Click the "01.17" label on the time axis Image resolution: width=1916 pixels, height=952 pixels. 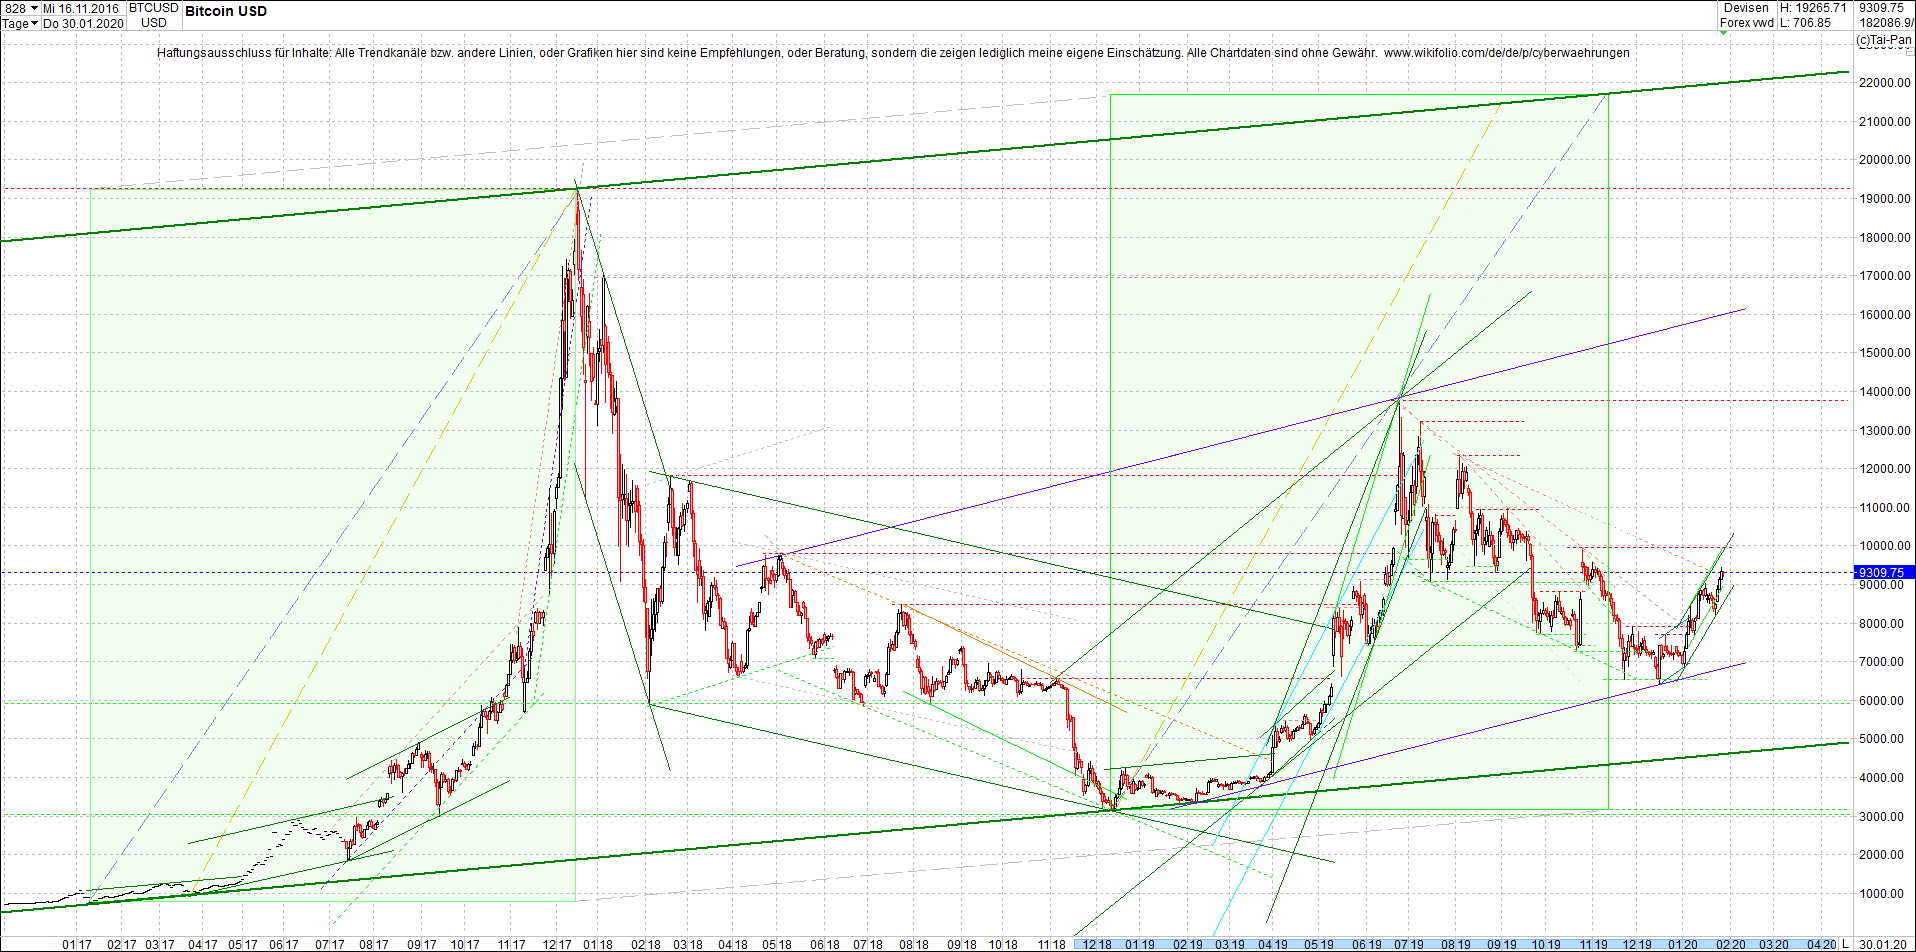(x=78, y=943)
